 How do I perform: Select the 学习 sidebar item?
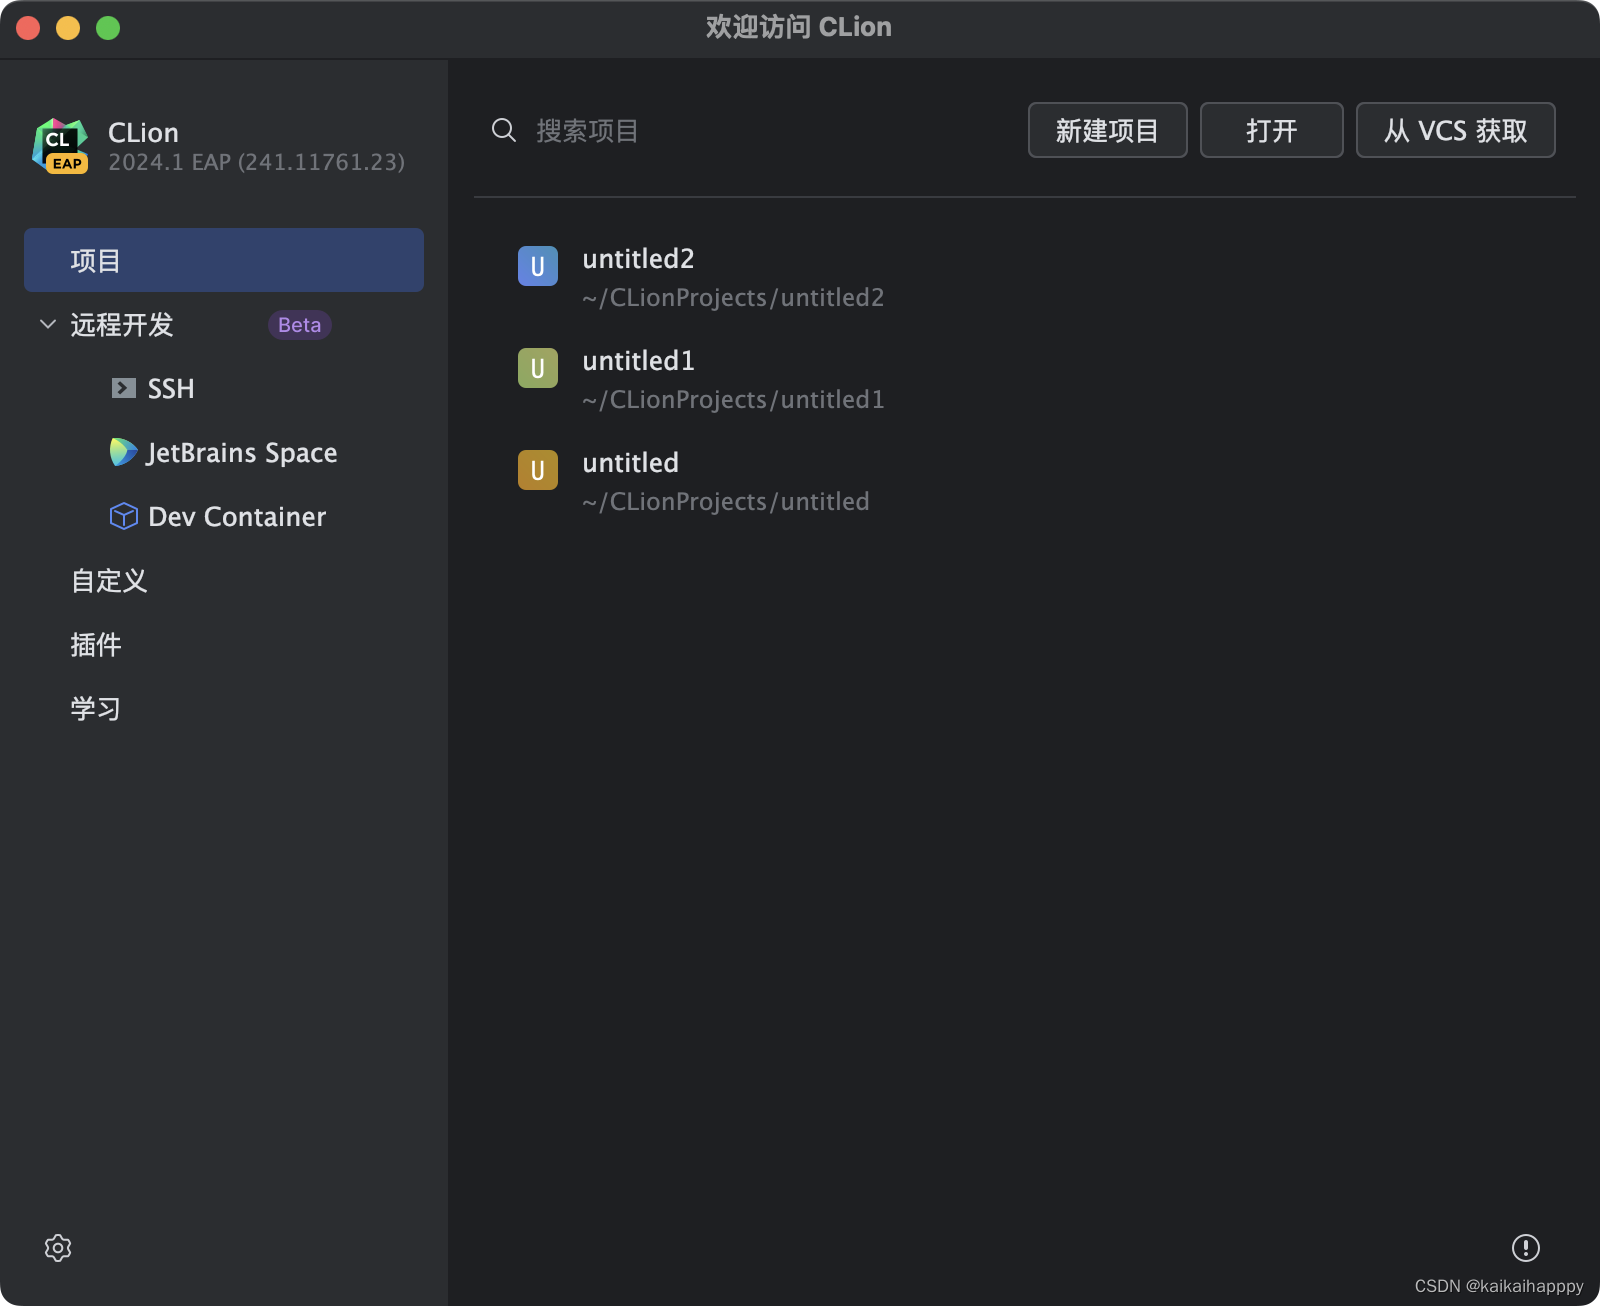tap(95, 708)
